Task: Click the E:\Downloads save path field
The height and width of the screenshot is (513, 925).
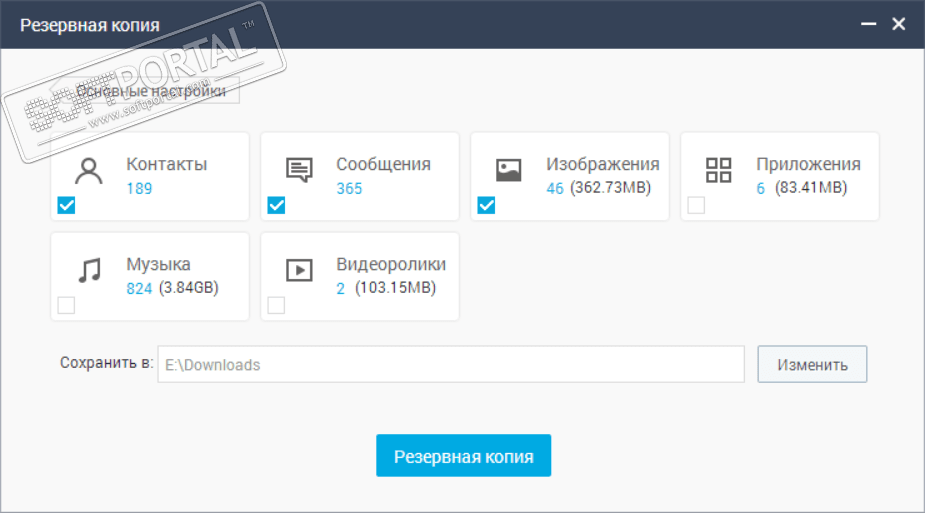Action: pyautogui.click(x=451, y=364)
